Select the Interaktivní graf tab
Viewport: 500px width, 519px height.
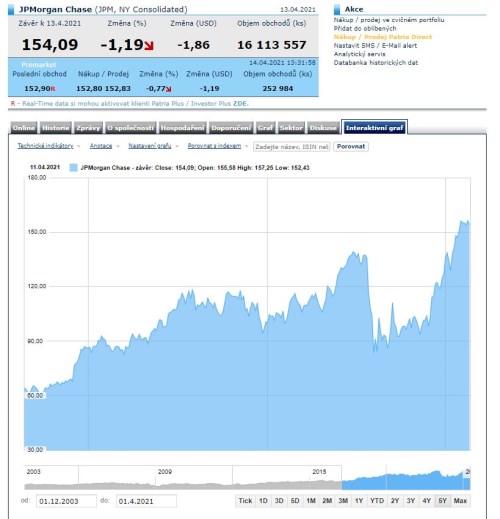click(374, 128)
